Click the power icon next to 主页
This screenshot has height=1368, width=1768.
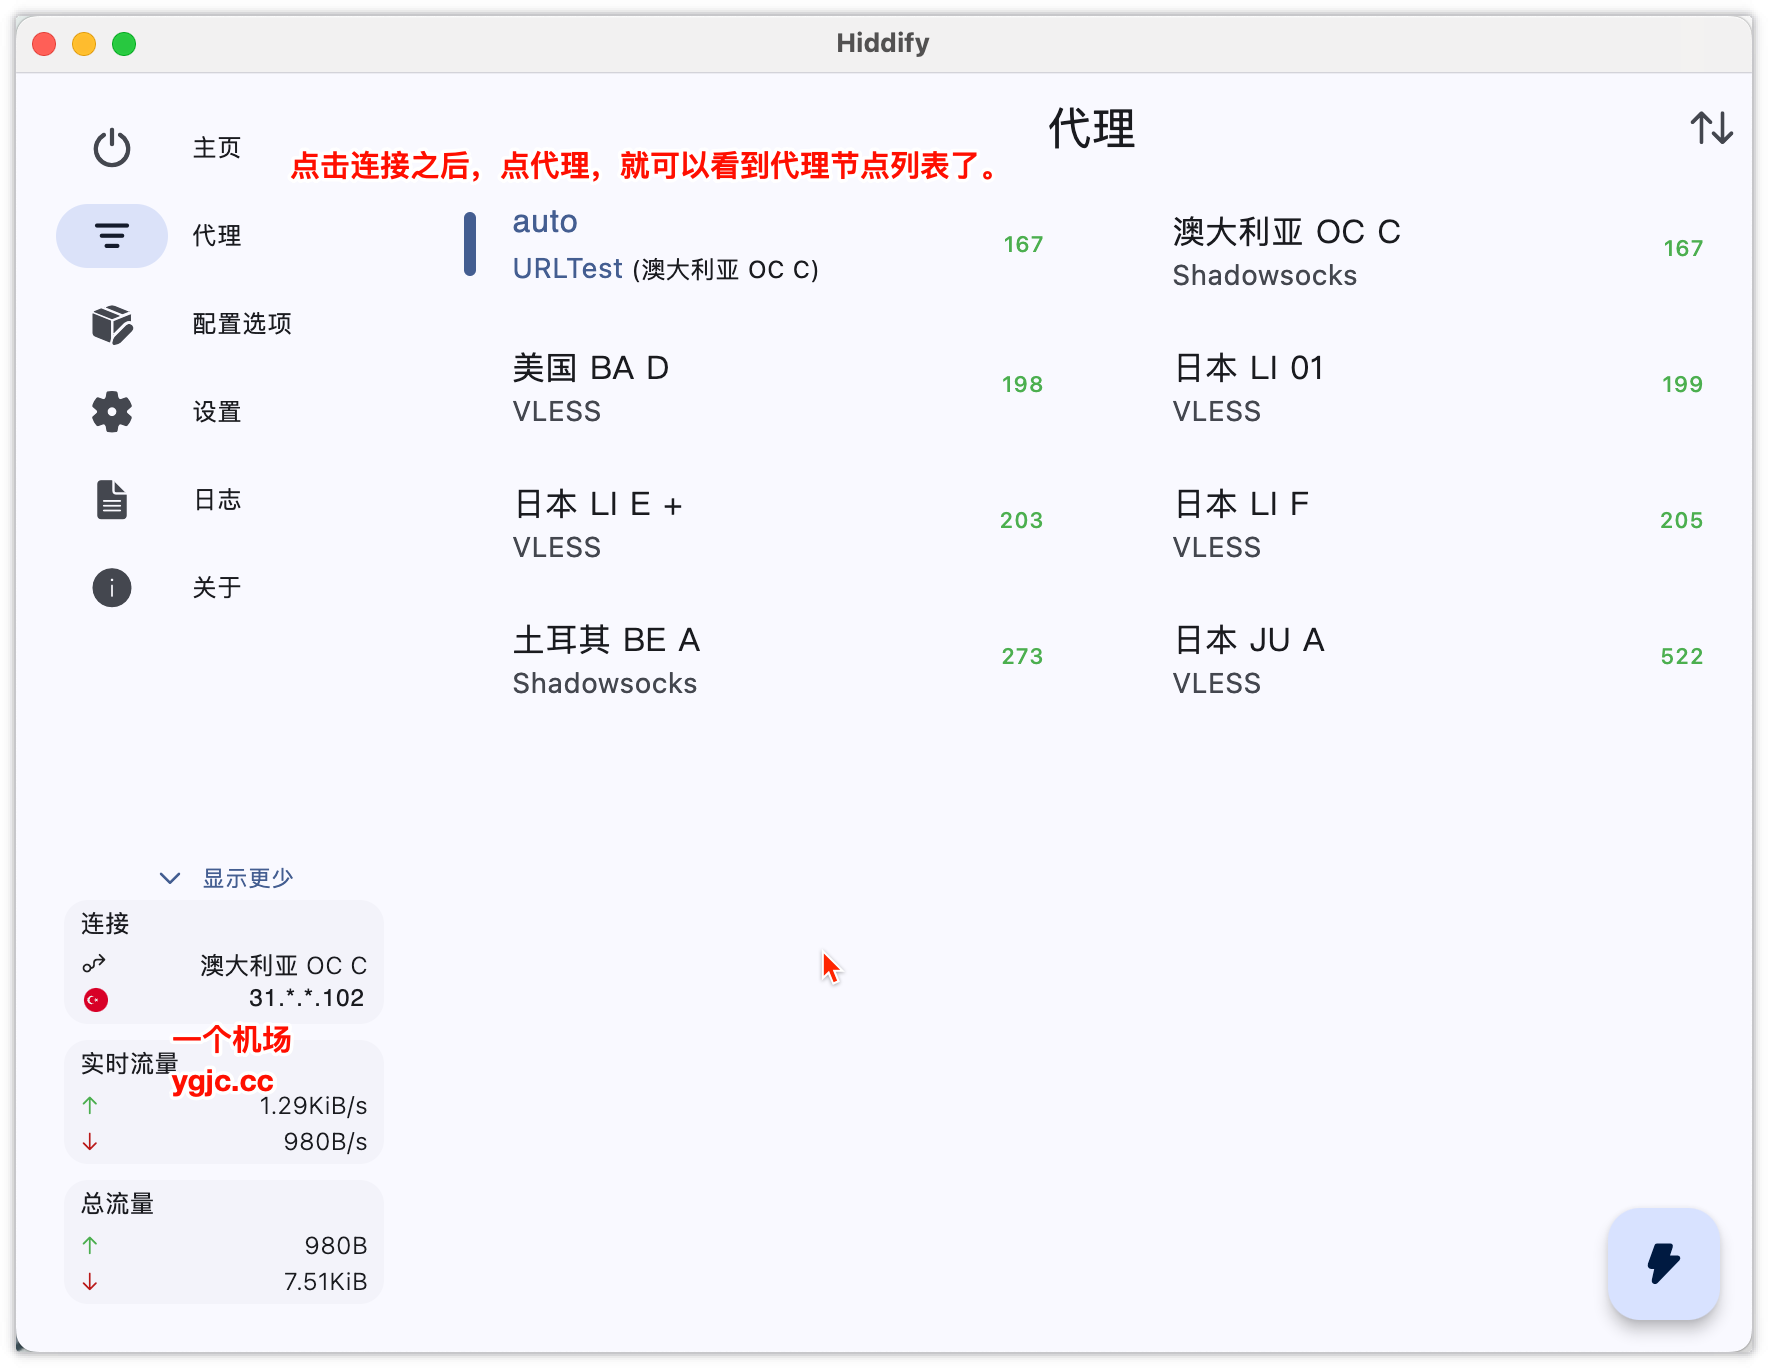111,147
